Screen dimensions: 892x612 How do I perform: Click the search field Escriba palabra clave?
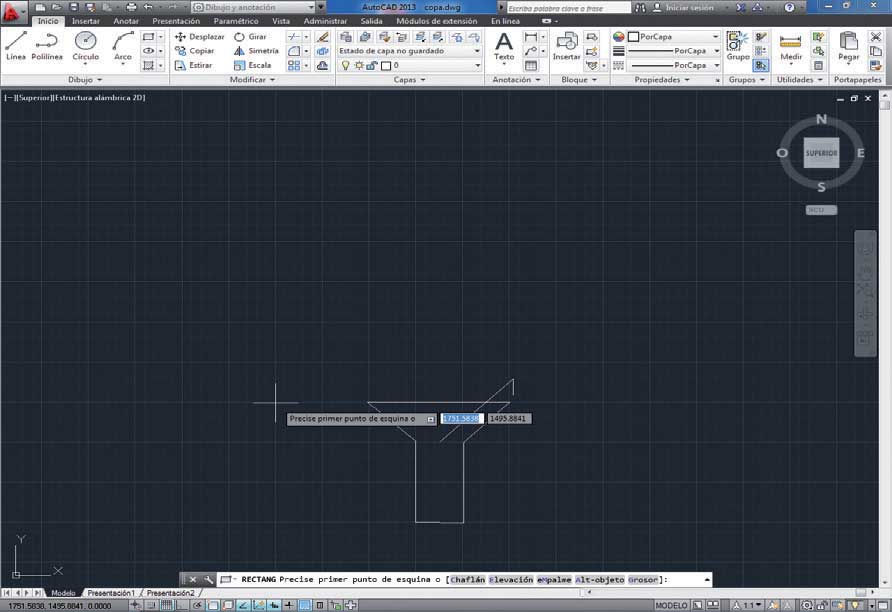pos(568,8)
